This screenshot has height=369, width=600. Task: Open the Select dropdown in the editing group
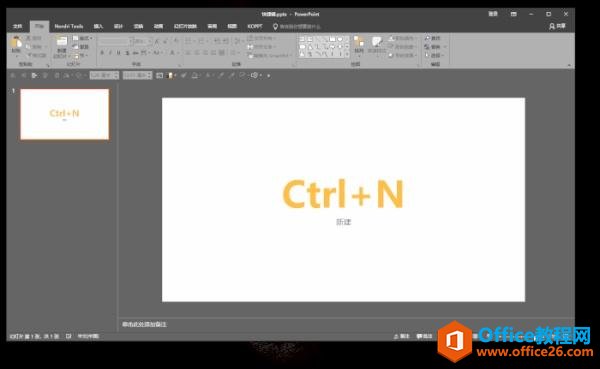pos(434,55)
